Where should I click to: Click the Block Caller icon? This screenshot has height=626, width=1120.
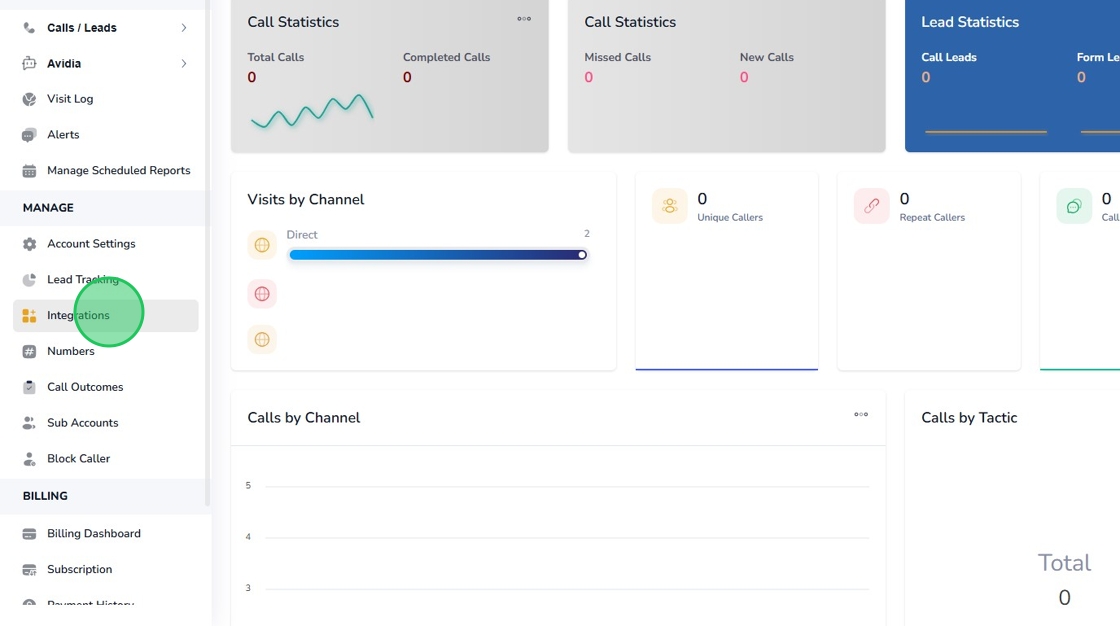point(29,459)
